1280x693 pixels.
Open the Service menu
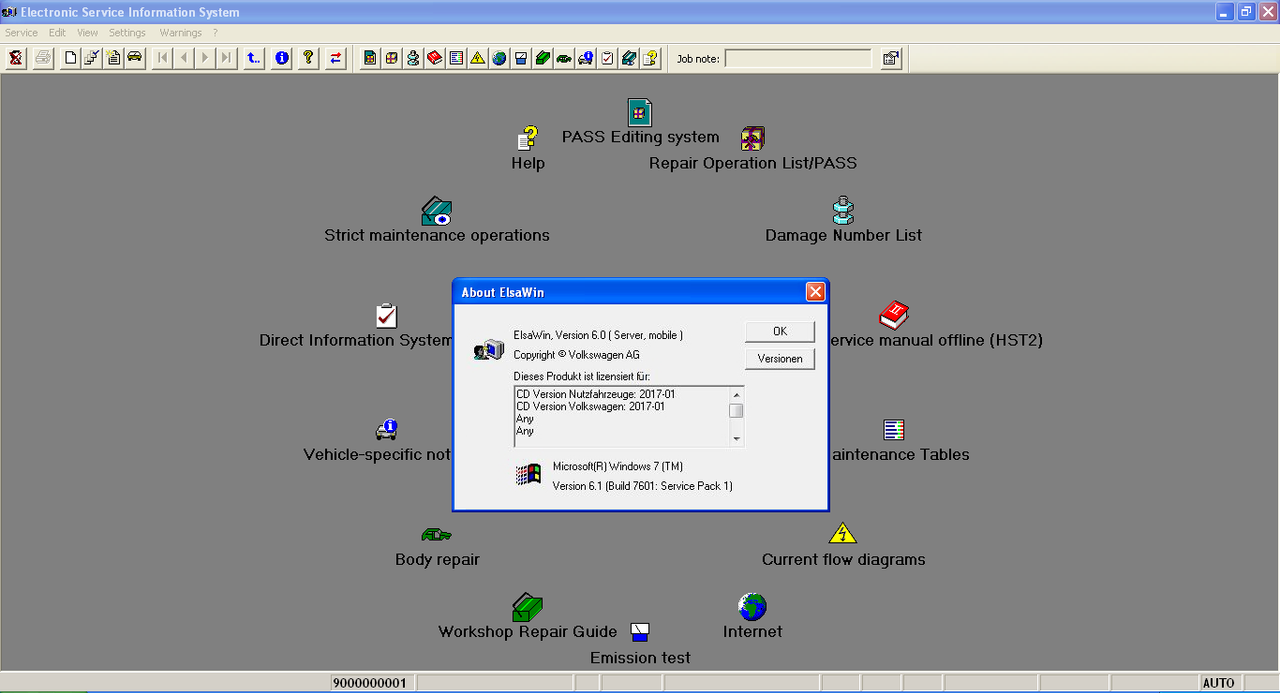point(21,33)
